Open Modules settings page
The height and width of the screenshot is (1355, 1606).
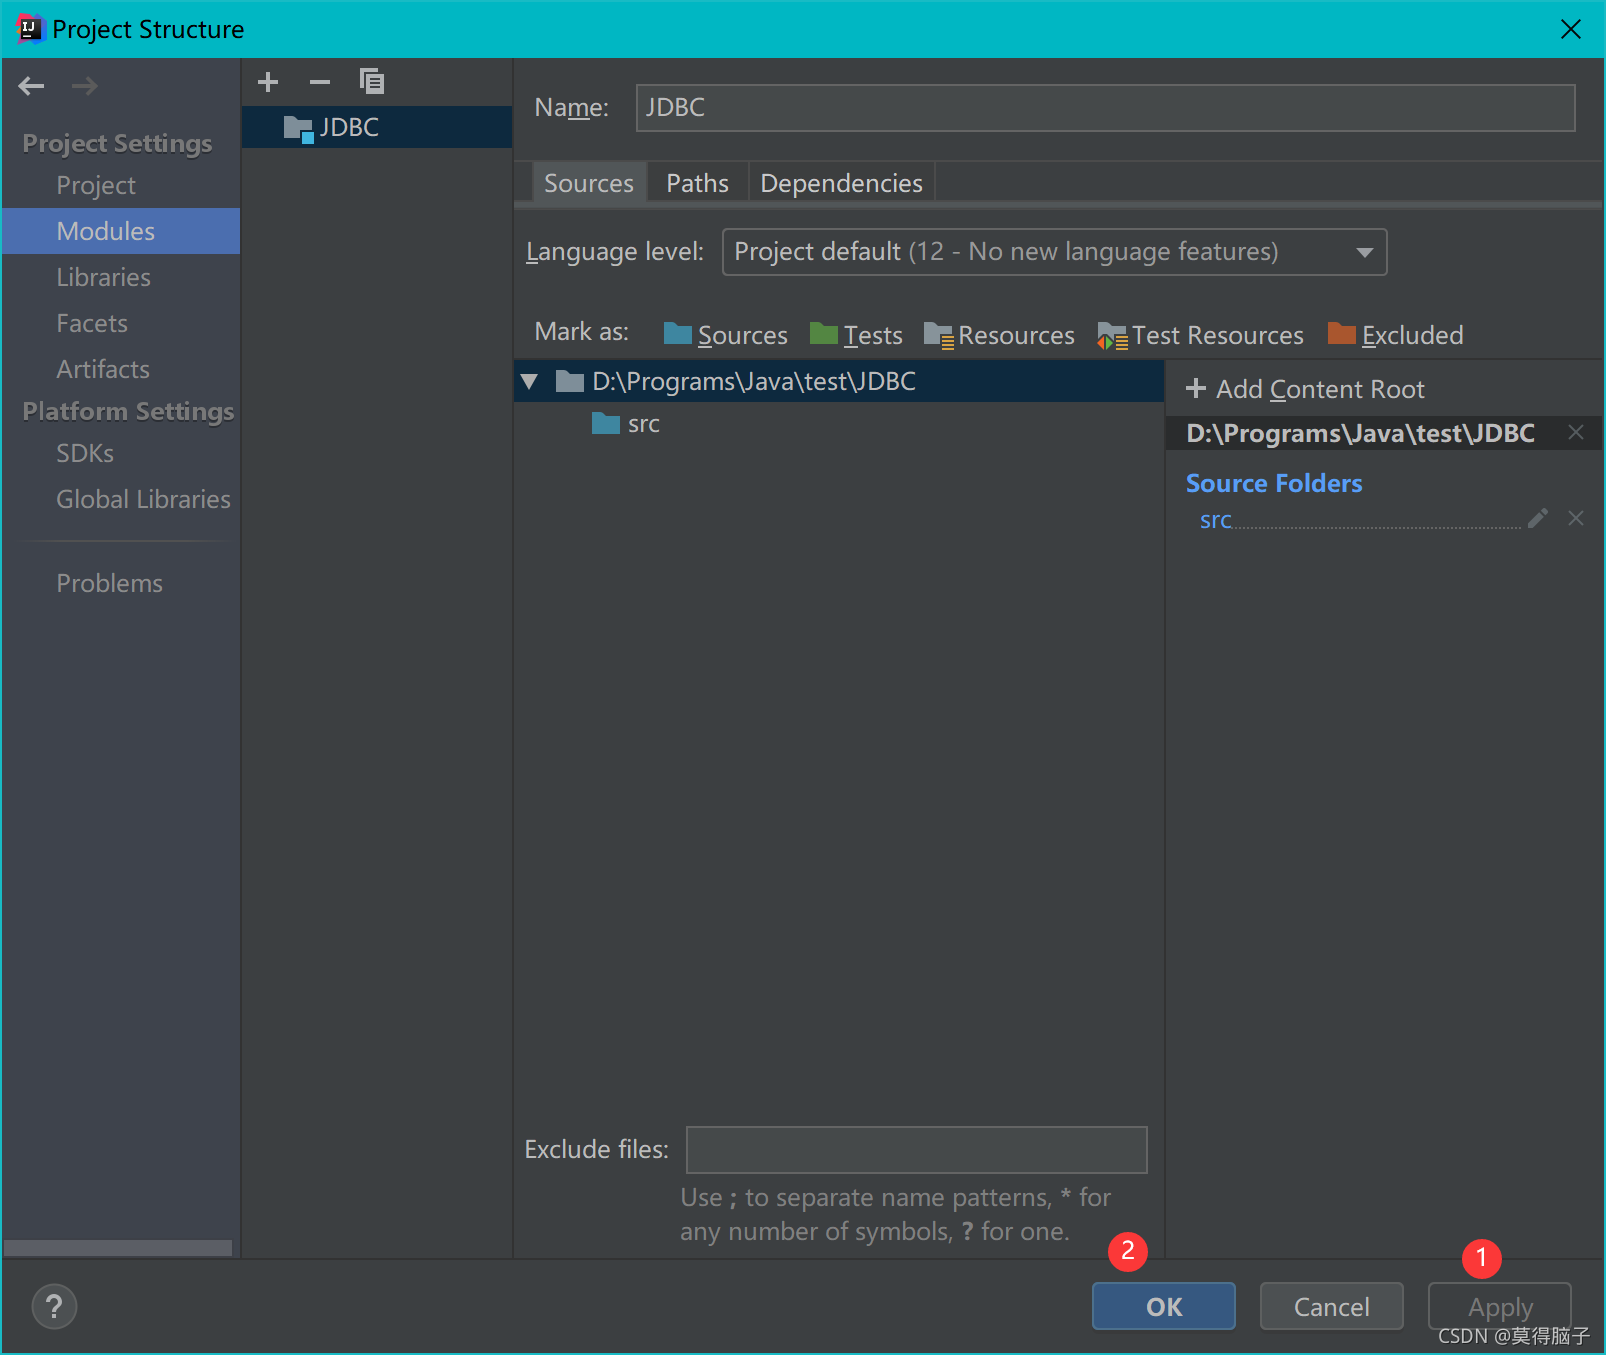click(121, 231)
